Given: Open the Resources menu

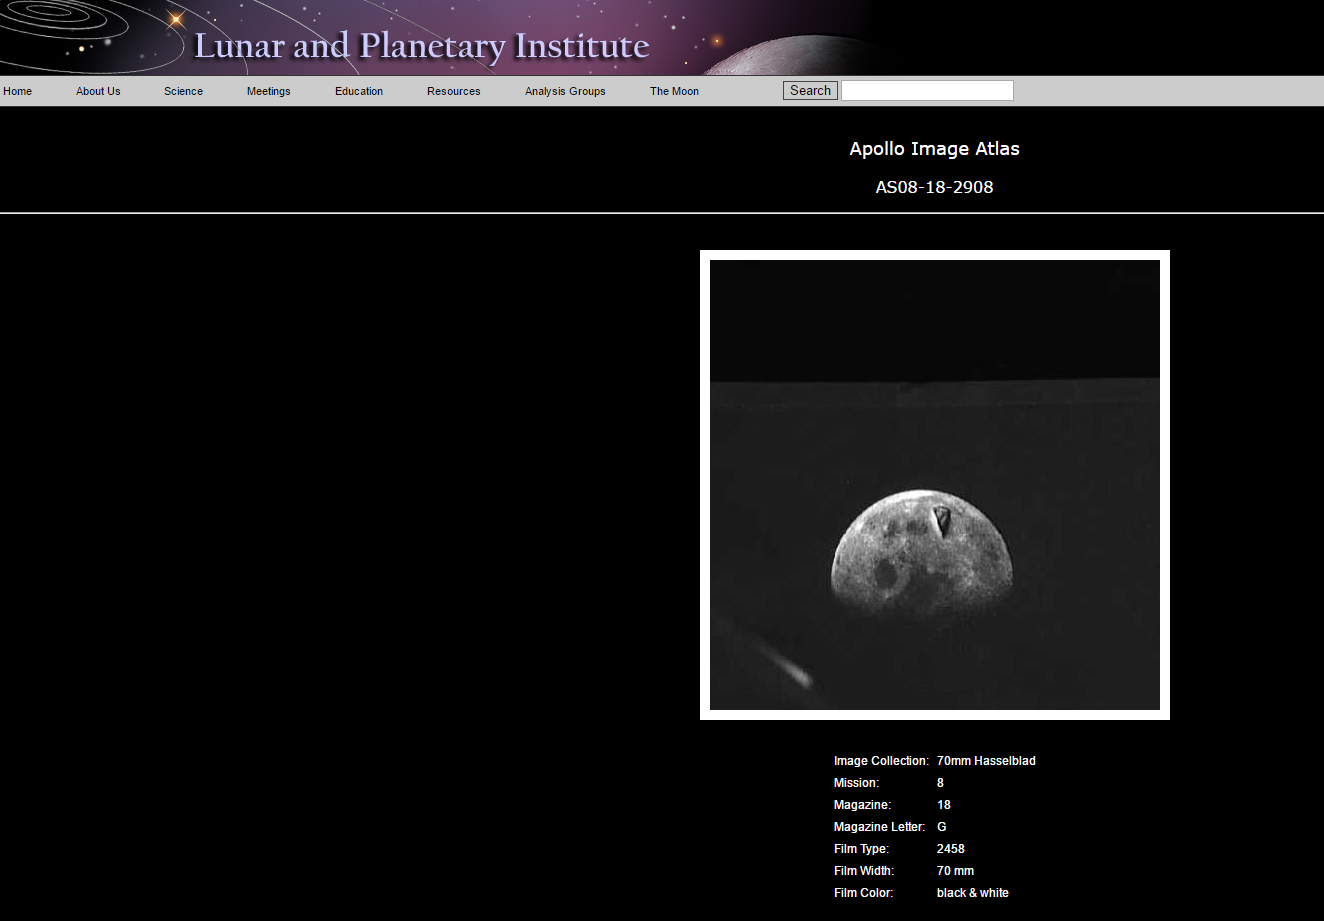Looking at the screenshot, I should tap(453, 91).
